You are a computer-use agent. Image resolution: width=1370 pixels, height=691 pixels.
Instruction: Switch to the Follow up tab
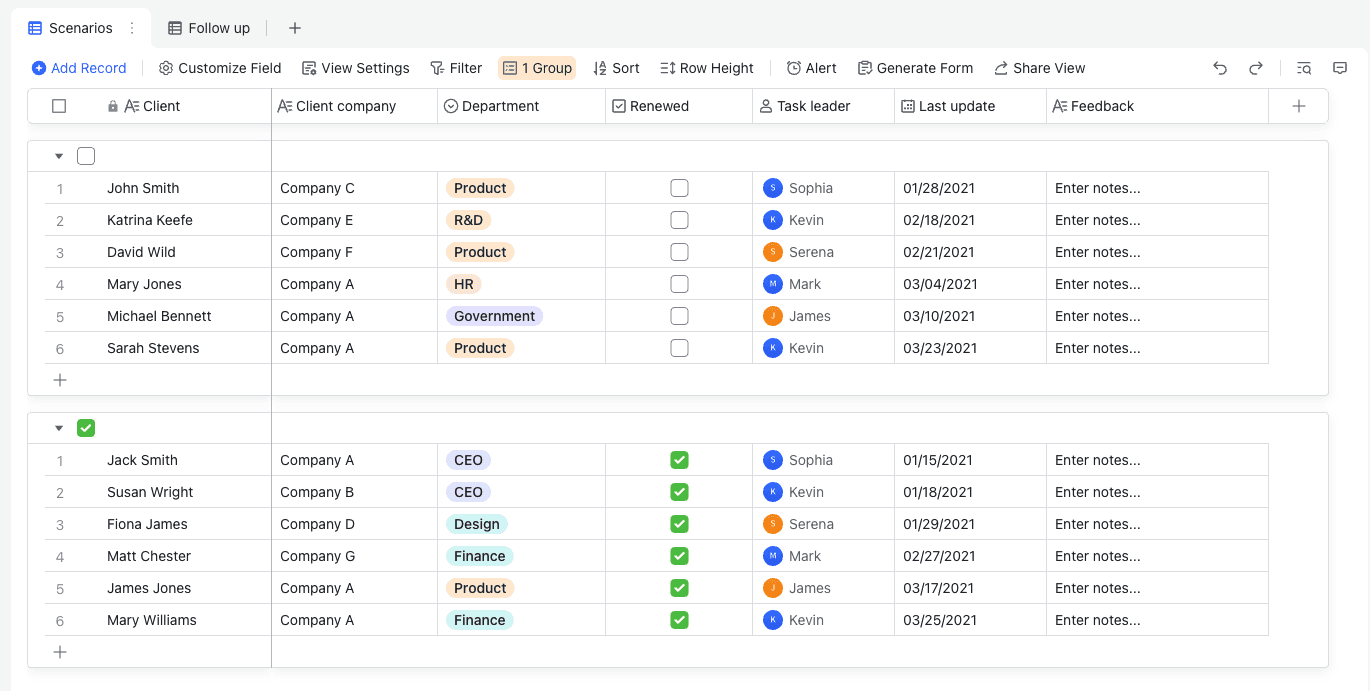click(209, 28)
